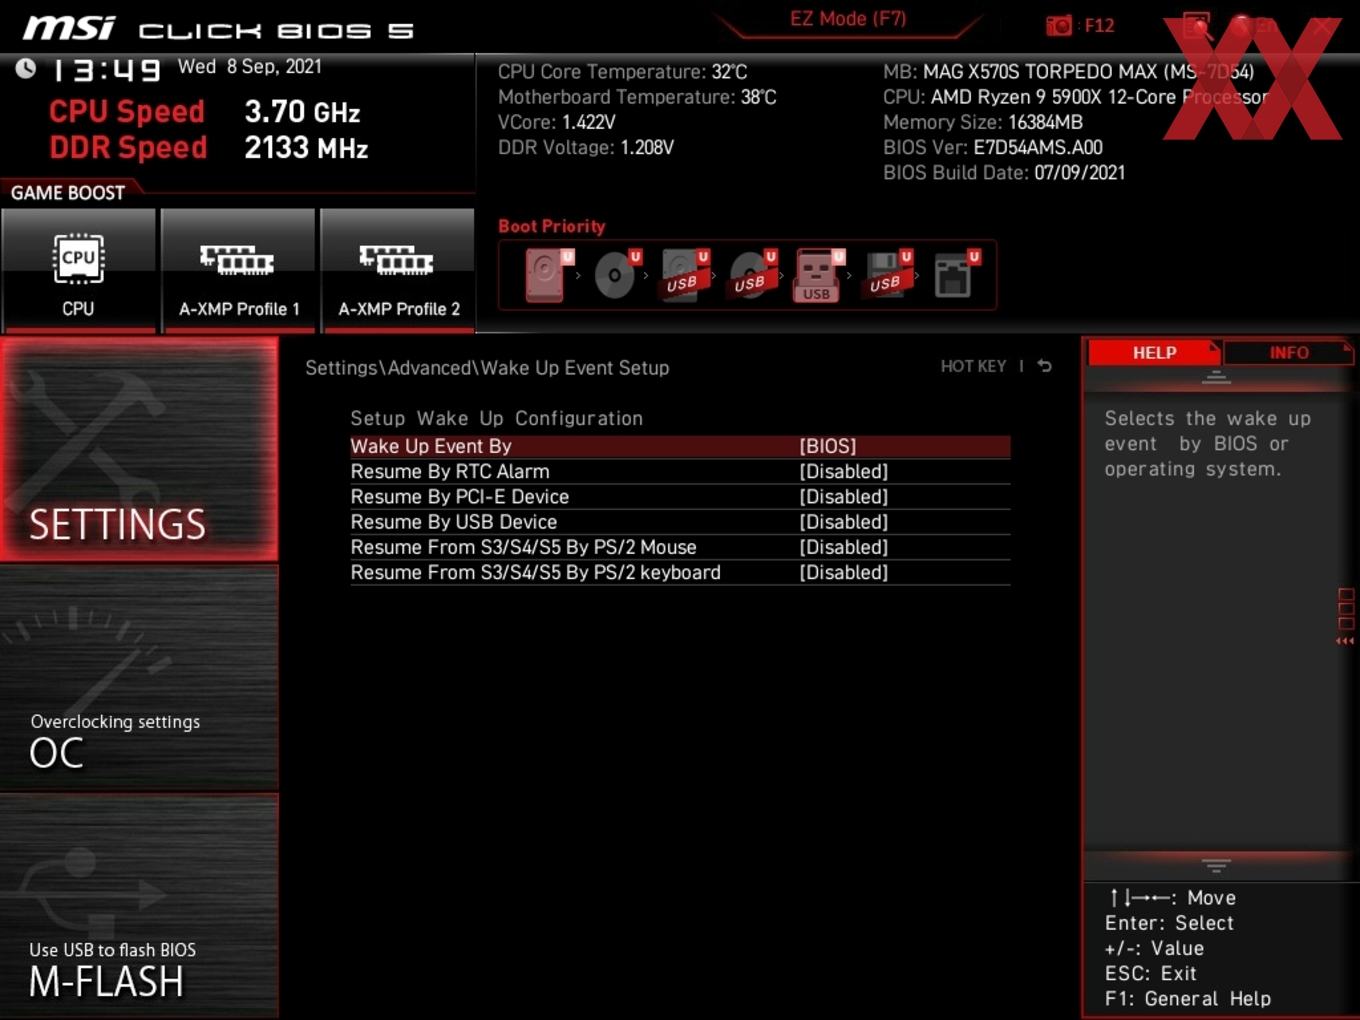Click the DDR Voltage 1.208V reading
The height and width of the screenshot is (1020, 1360).
[x=586, y=147]
